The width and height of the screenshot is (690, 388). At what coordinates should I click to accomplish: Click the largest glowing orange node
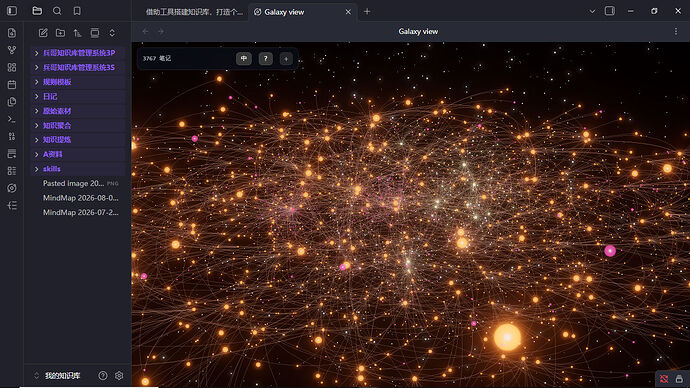[507, 337]
